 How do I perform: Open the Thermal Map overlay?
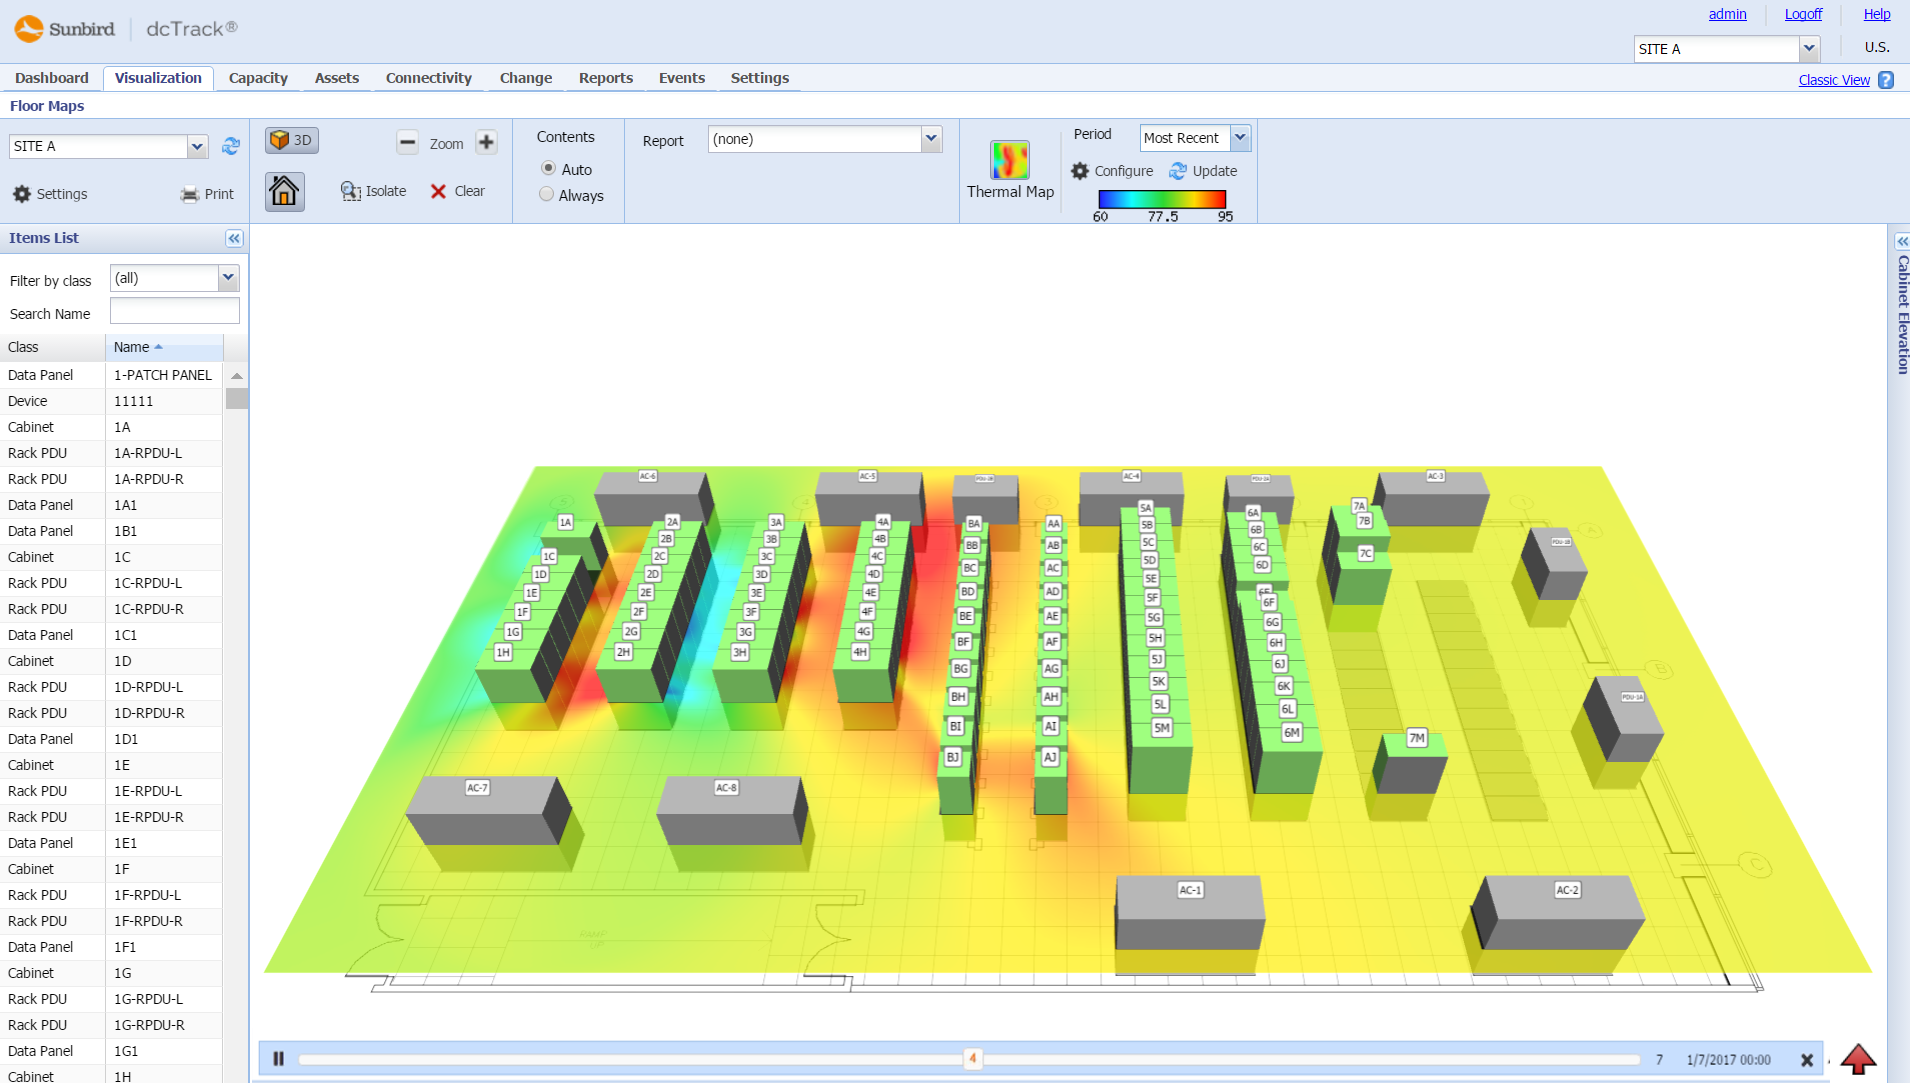1009,161
